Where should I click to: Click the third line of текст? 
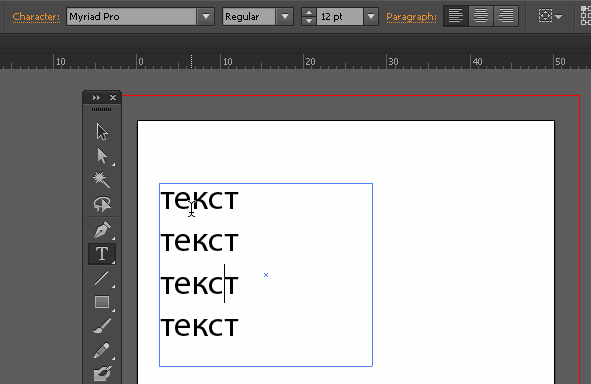pyautogui.click(x=199, y=284)
